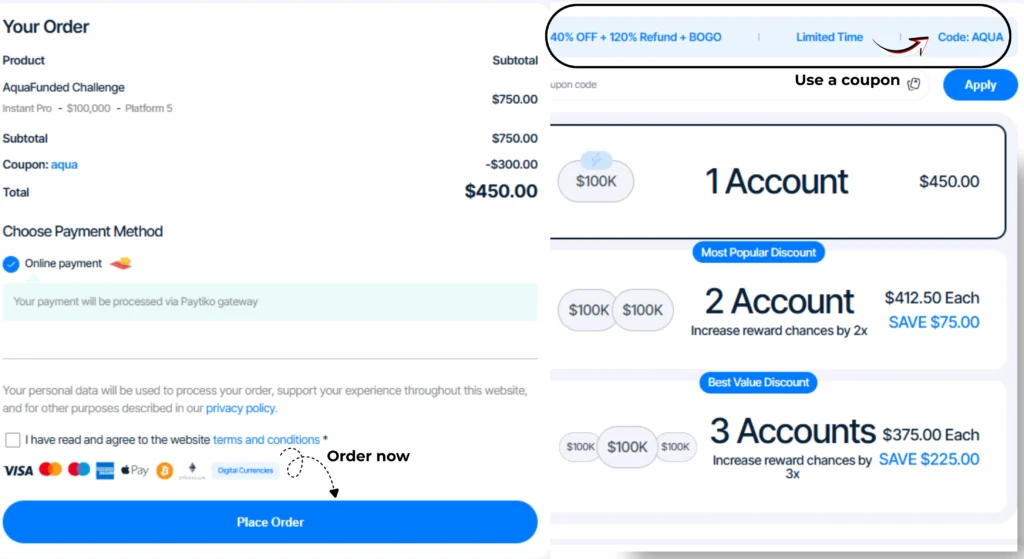
Task: Click the Apple Pay icon
Action: pos(134,470)
